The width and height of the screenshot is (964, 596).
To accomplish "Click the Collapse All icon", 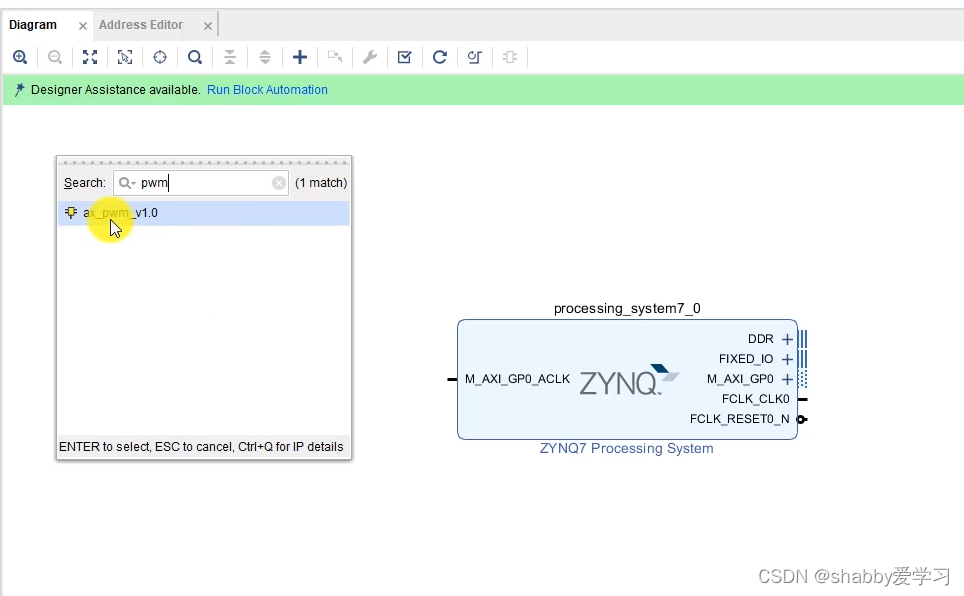I will (230, 57).
